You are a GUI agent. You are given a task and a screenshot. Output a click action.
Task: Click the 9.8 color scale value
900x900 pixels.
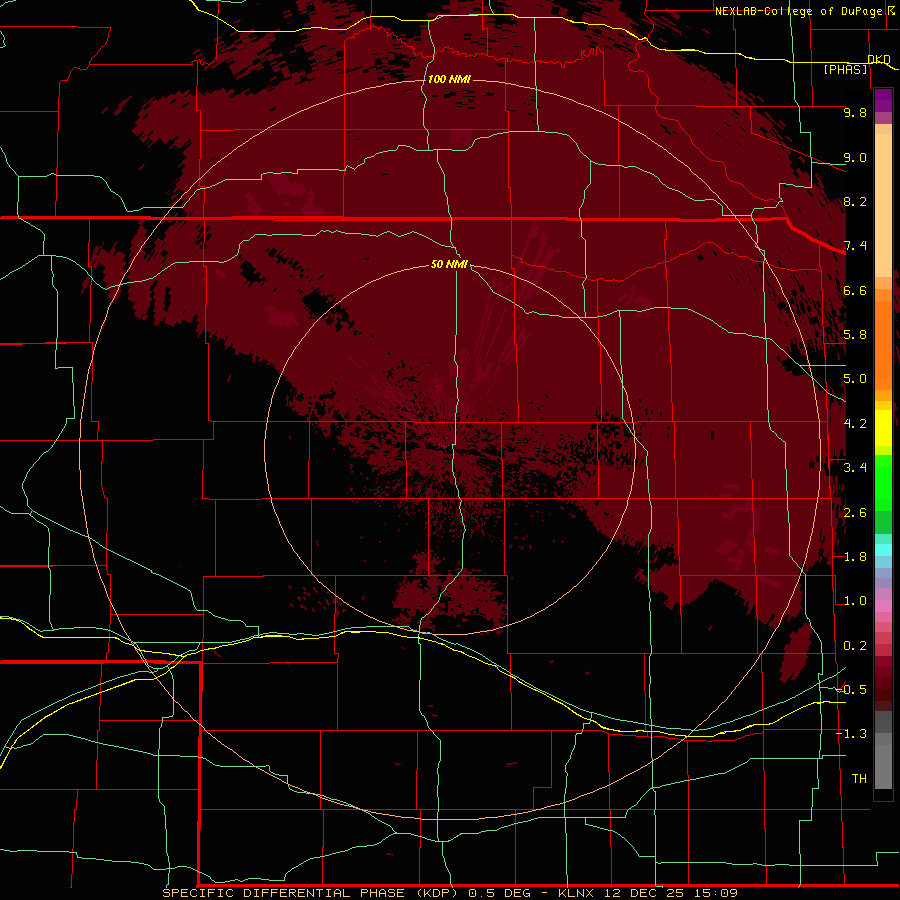click(855, 112)
